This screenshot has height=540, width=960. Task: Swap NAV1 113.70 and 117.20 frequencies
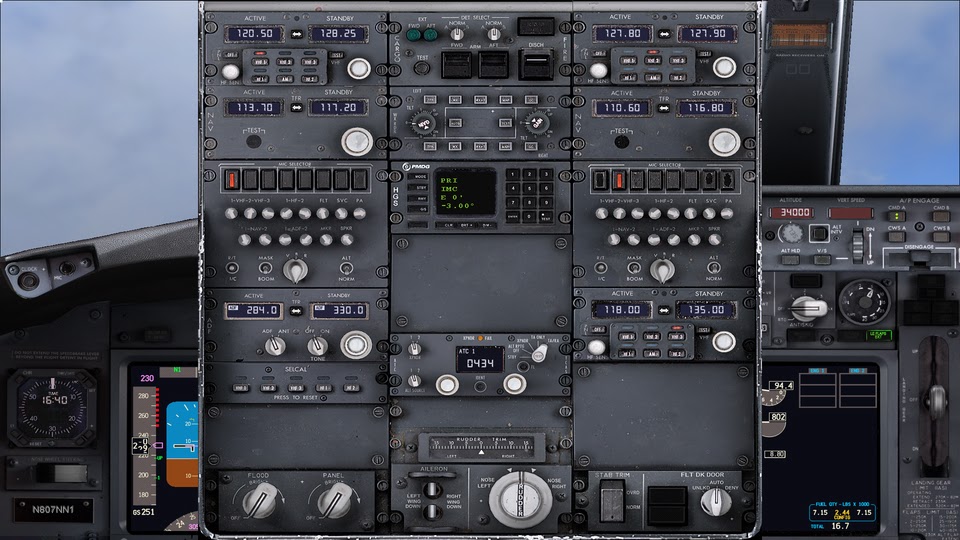pos(296,108)
